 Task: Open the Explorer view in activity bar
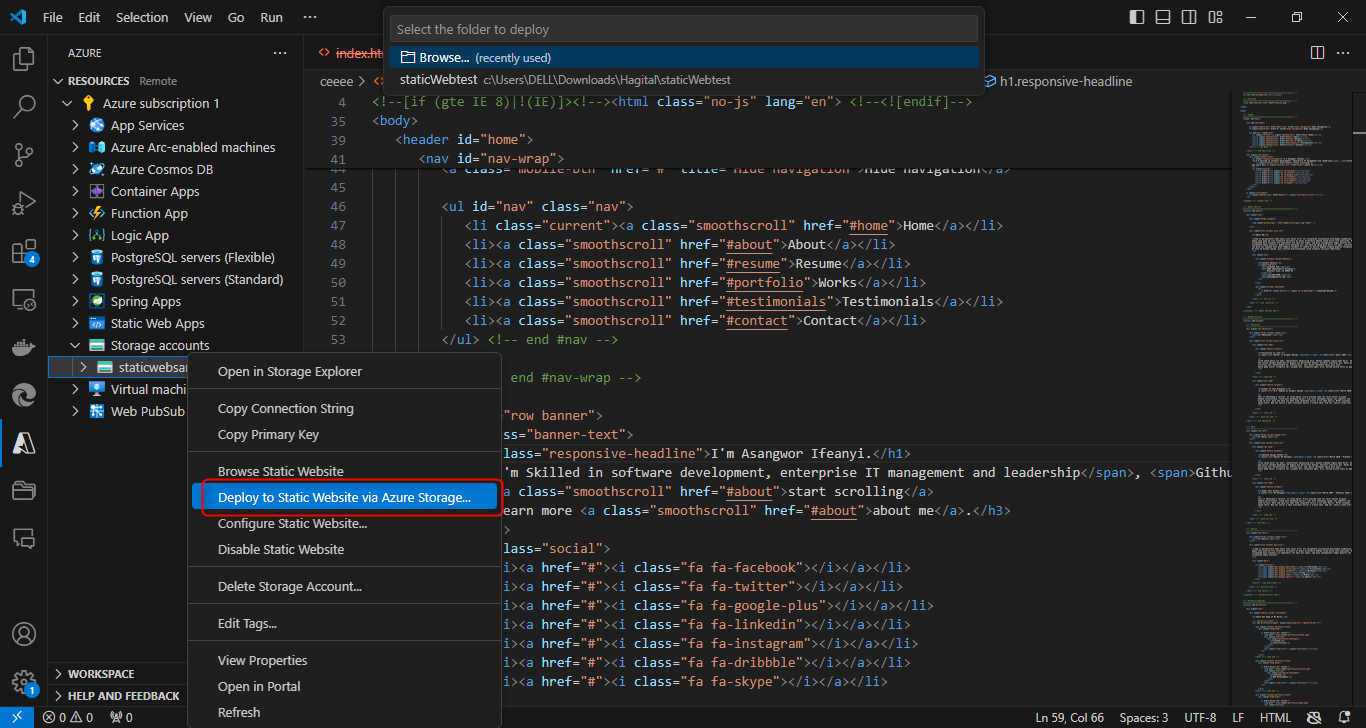23,59
